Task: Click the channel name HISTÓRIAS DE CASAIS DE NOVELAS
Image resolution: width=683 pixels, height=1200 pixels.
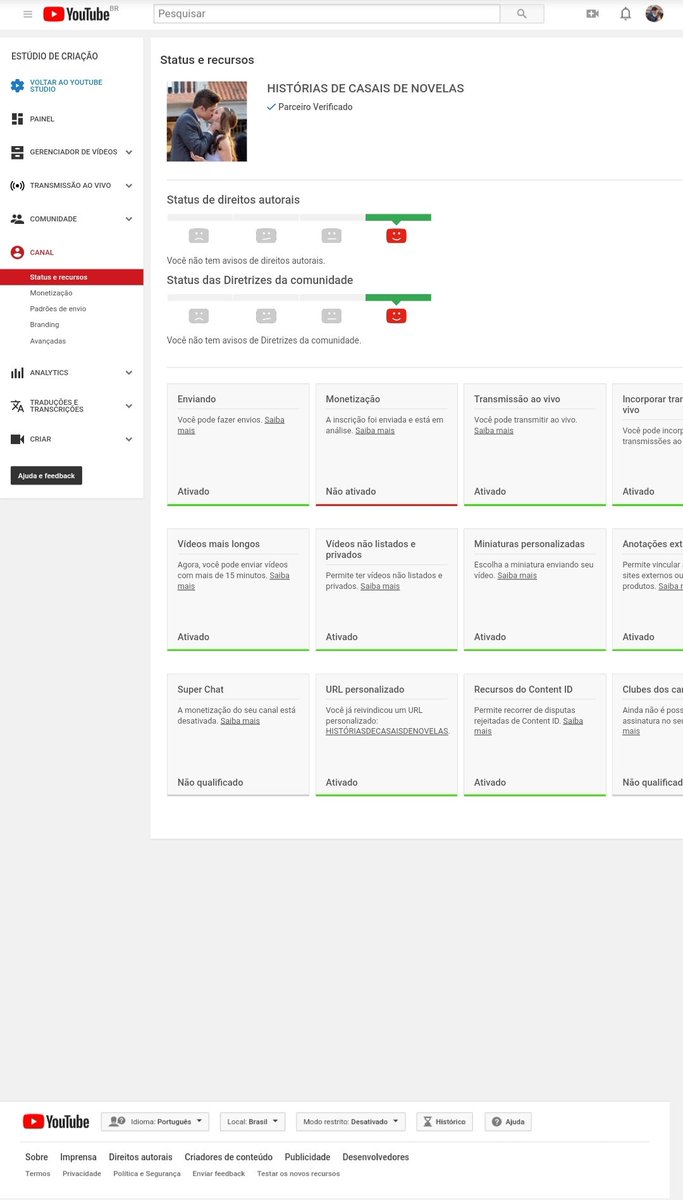Action: pyautogui.click(x=365, y=88)
